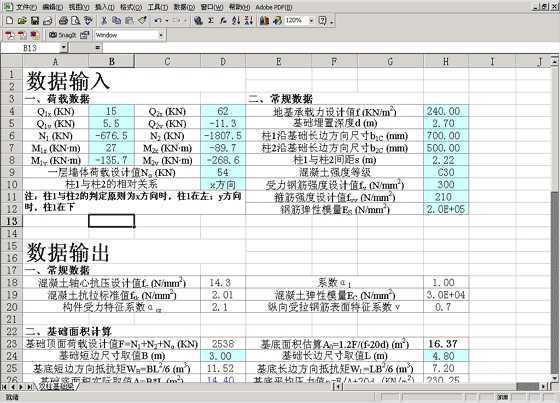560x403 pixels.
Task: Run the Spelling check icon
Action: click(88, 20)
